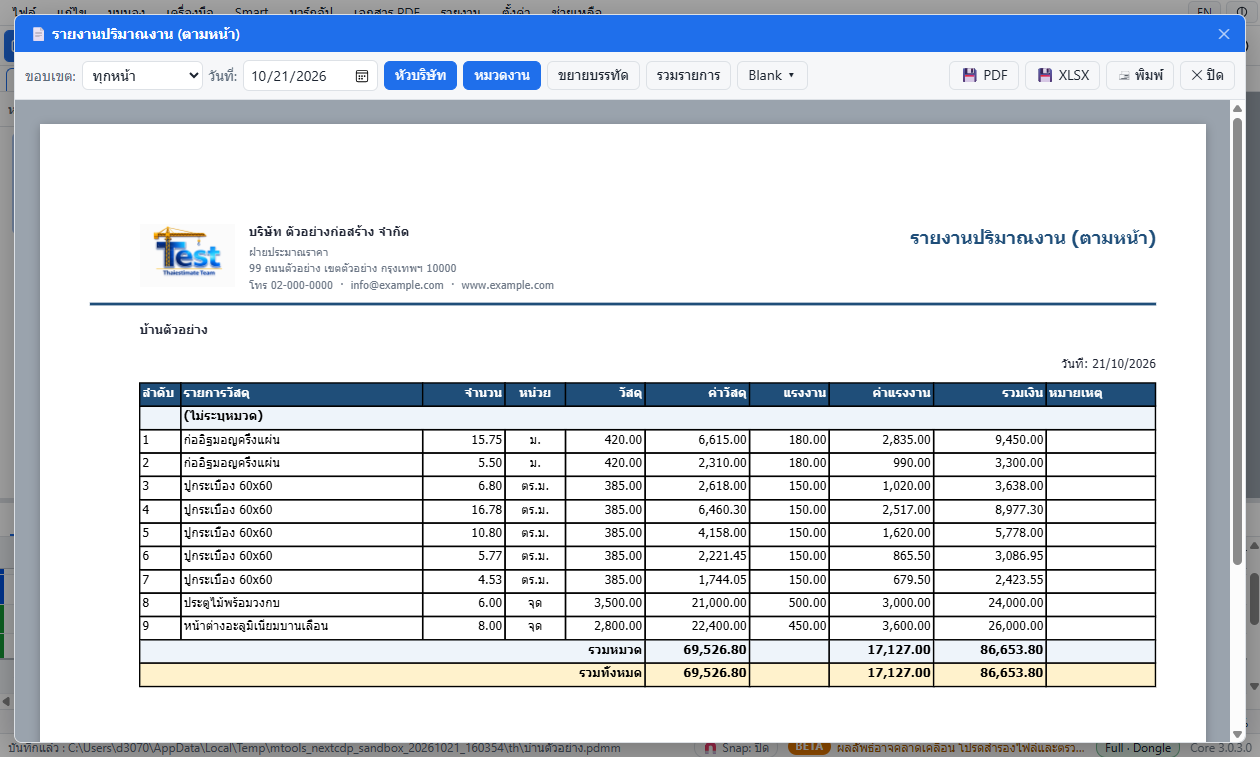Screen dimensions: 1260x757
Task: Click the 16.78 quantity cell
Action: [x=464, y=510]
